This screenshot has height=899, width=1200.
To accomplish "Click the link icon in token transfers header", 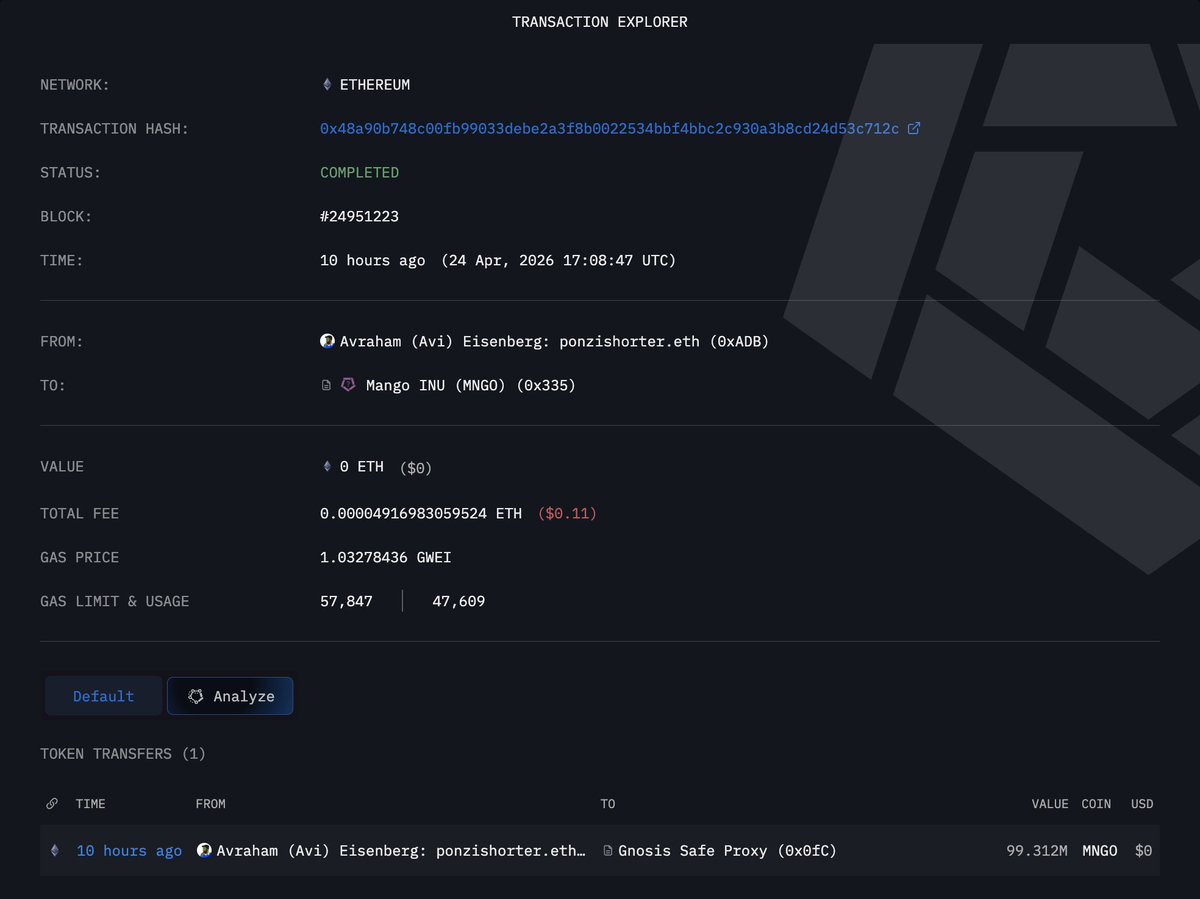I will click(x=52, y=804).
